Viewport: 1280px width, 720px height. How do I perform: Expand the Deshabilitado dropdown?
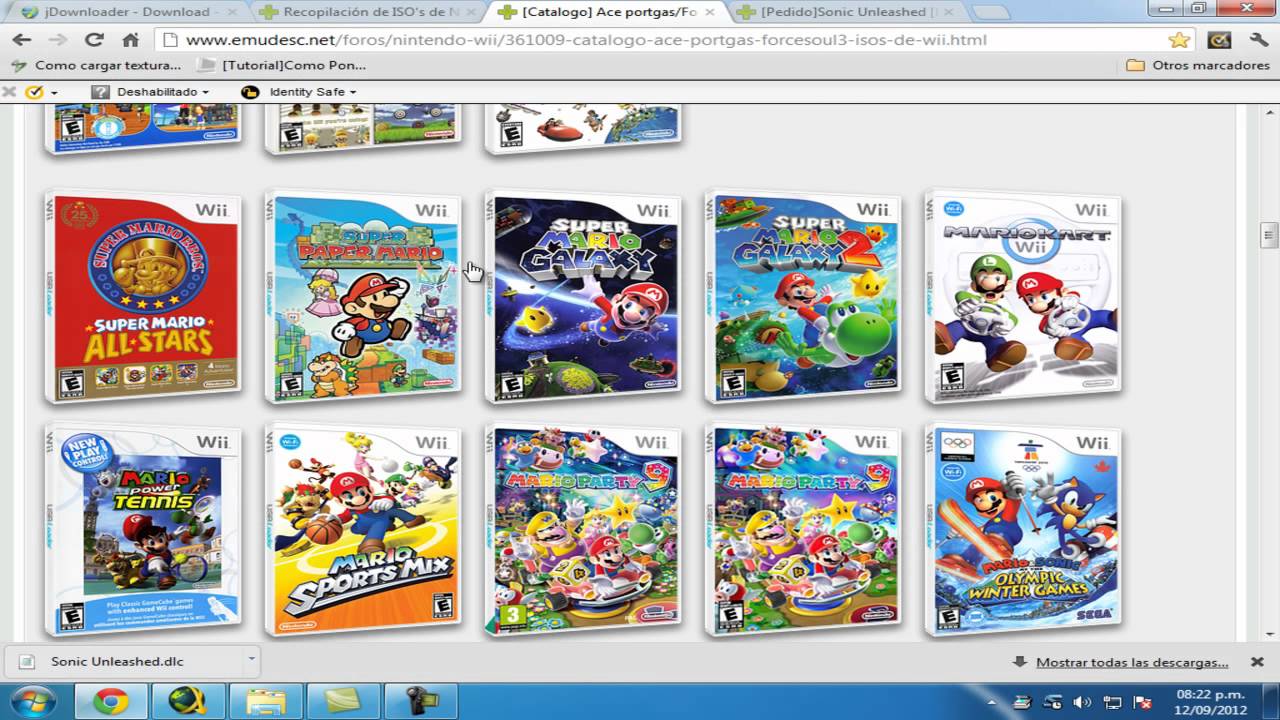coord(151,92)
